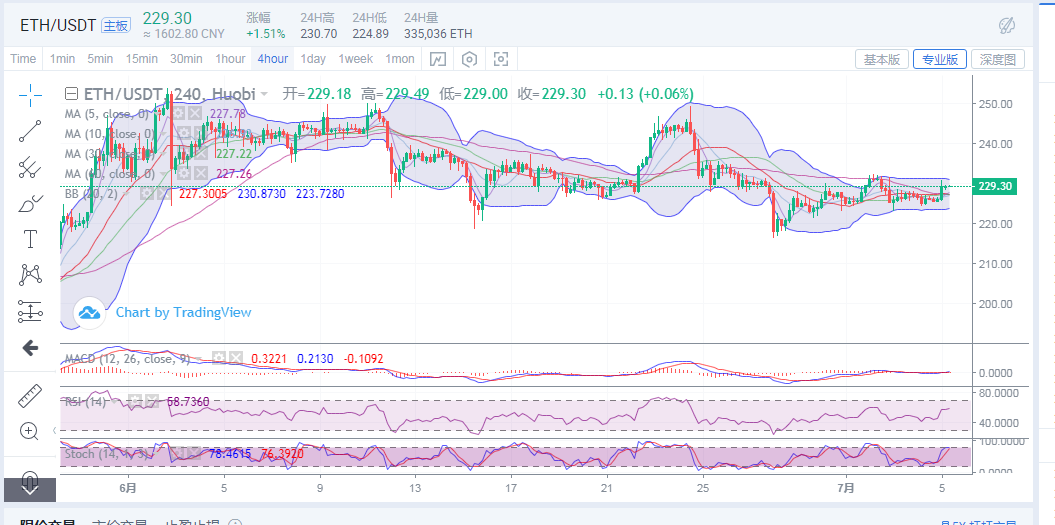Open chart settings hexagon icon
This screenshot has height=525, width=1055.
coord(469,59)
